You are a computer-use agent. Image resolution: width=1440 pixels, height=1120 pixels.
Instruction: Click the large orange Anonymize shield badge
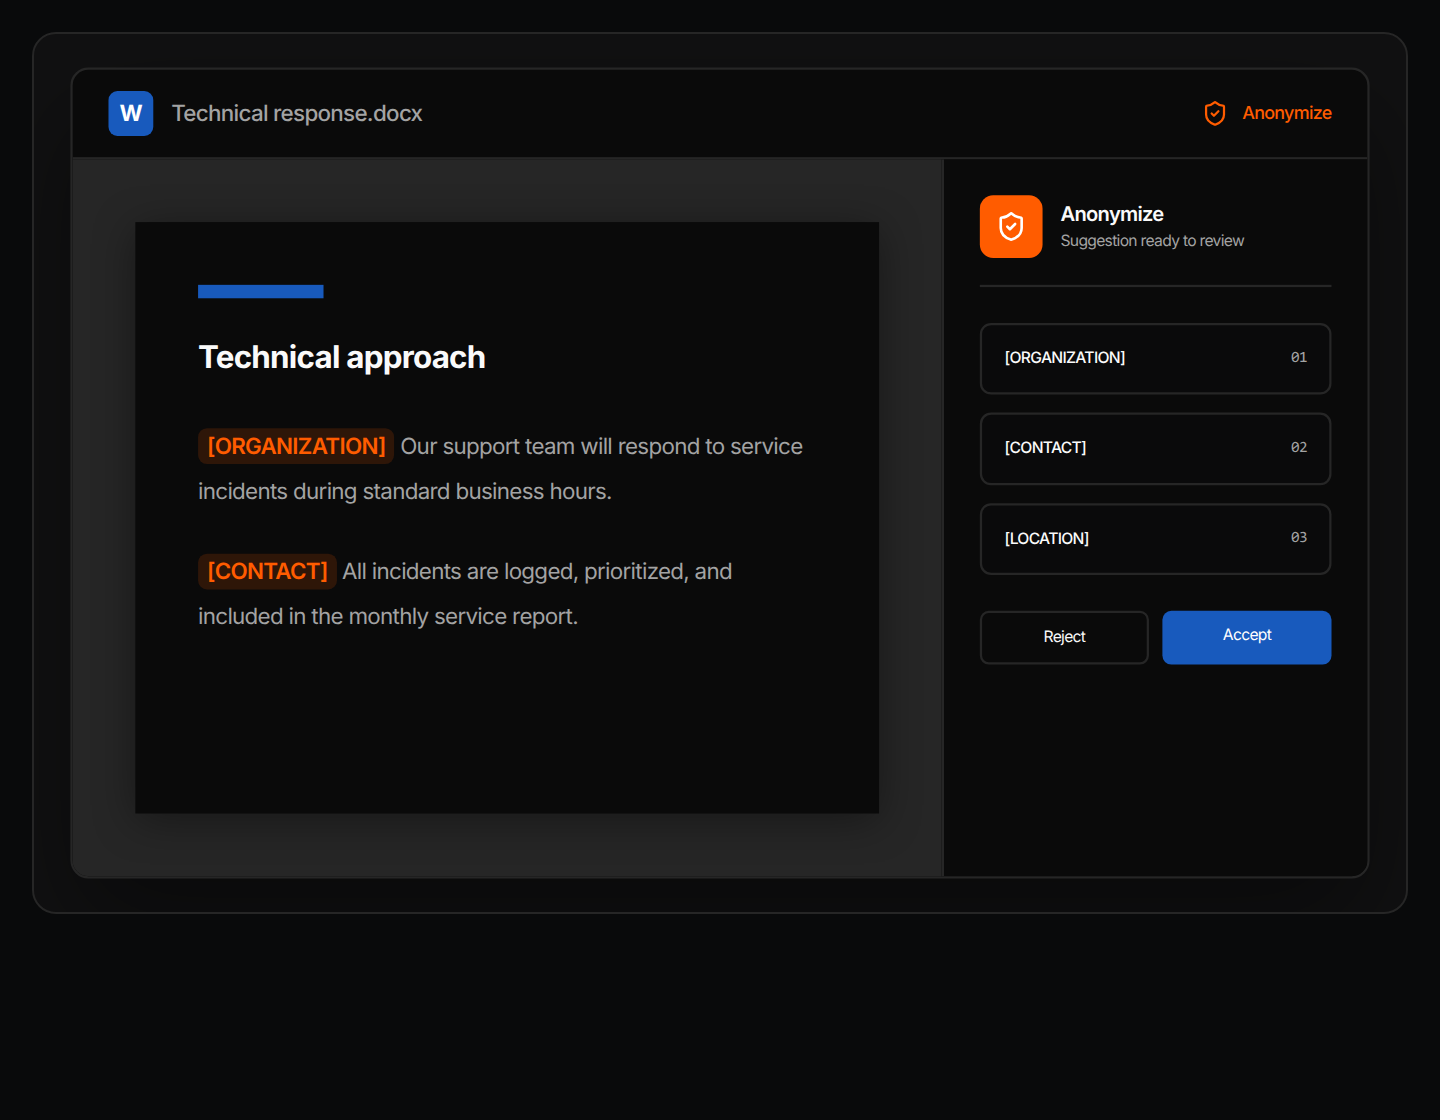point(1011,227)
